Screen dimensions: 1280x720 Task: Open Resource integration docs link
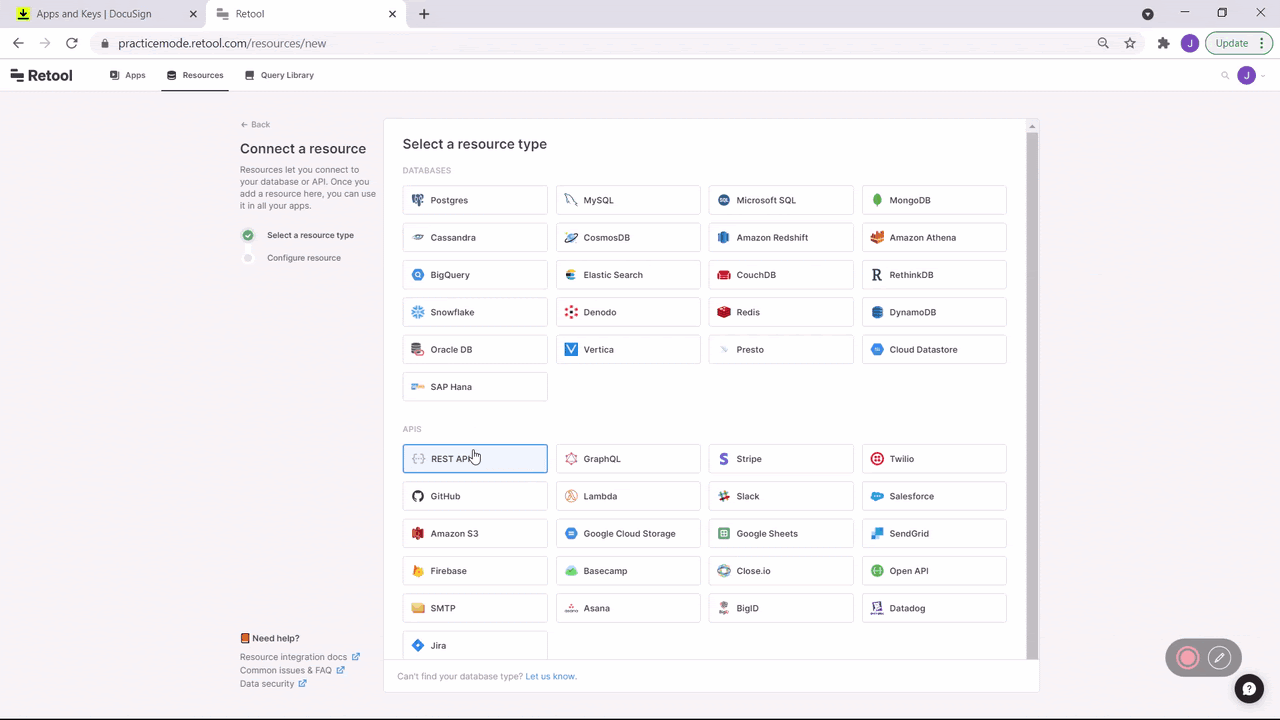coord(300,657)
